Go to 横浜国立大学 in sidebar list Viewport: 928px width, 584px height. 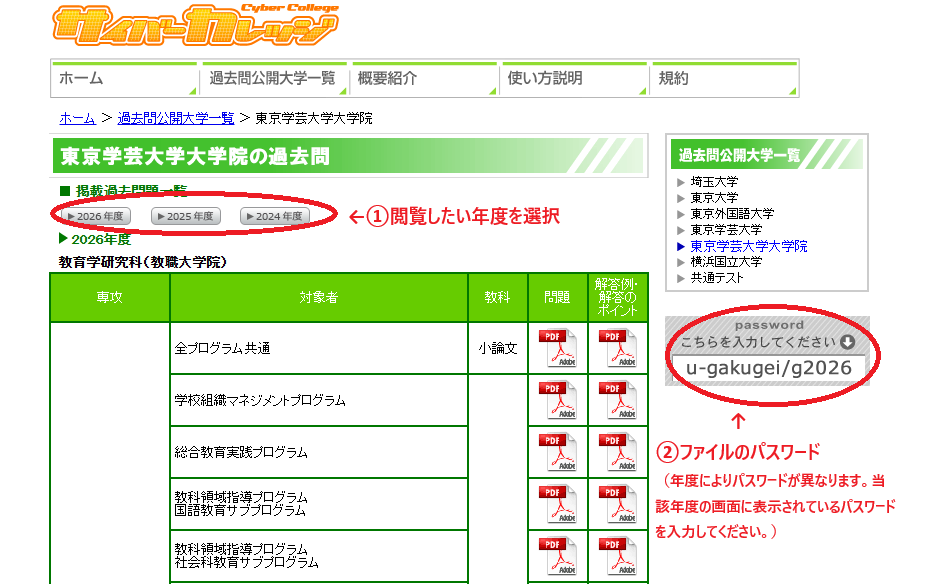726,262
